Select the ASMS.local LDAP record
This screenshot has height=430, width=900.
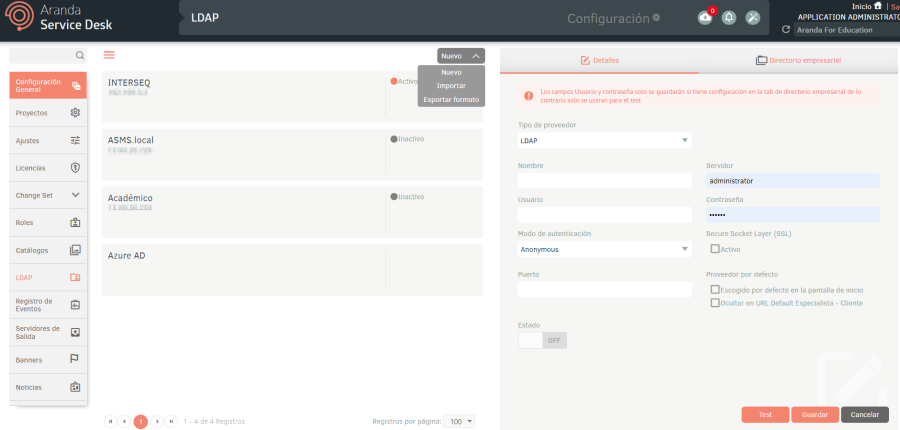(x=292, y=154)
